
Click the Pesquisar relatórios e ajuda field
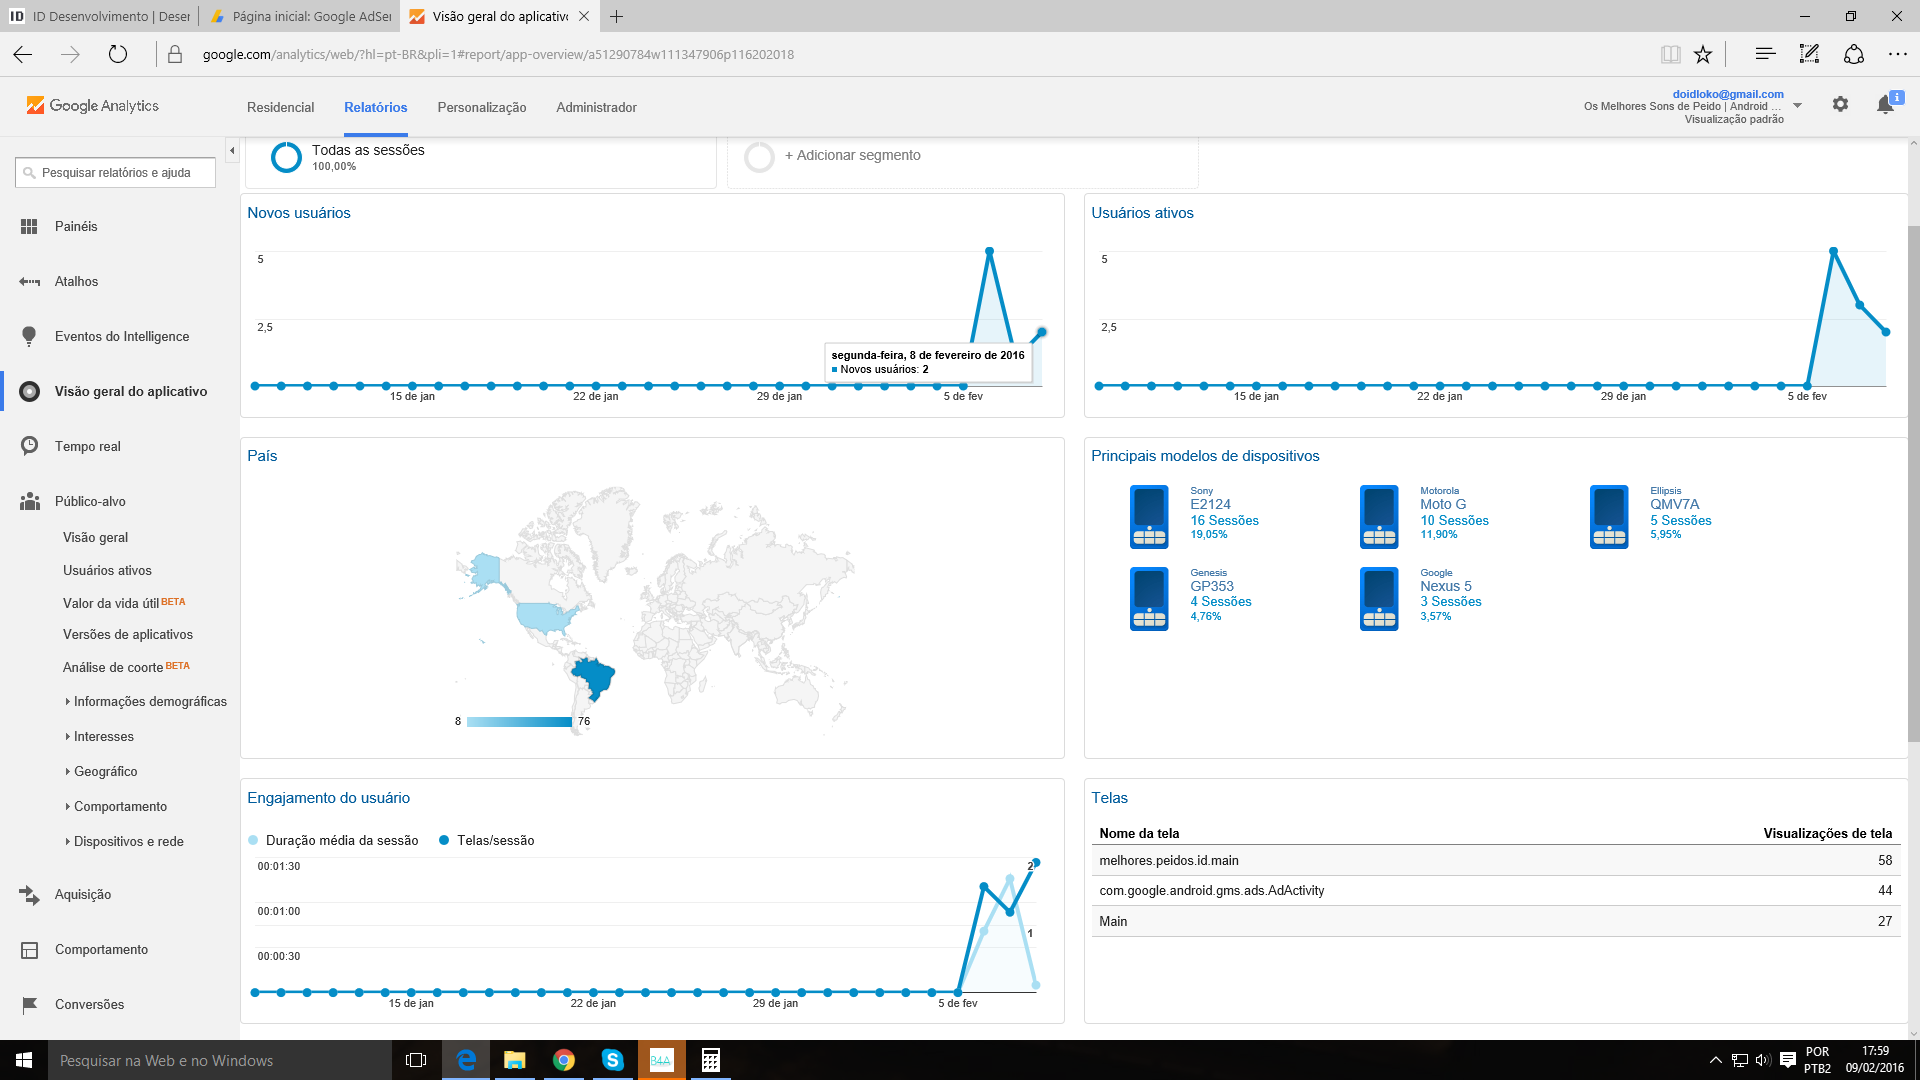tap(116, 173)
